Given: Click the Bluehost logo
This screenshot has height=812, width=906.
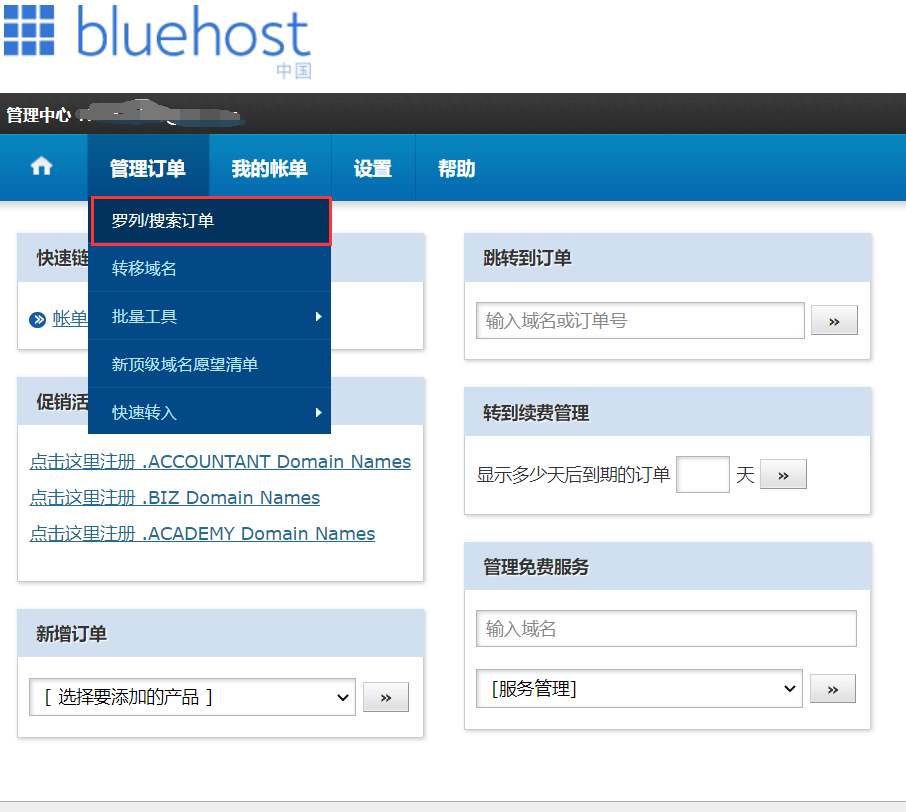Looking at the screenshot, I should (x=158, y=38).
